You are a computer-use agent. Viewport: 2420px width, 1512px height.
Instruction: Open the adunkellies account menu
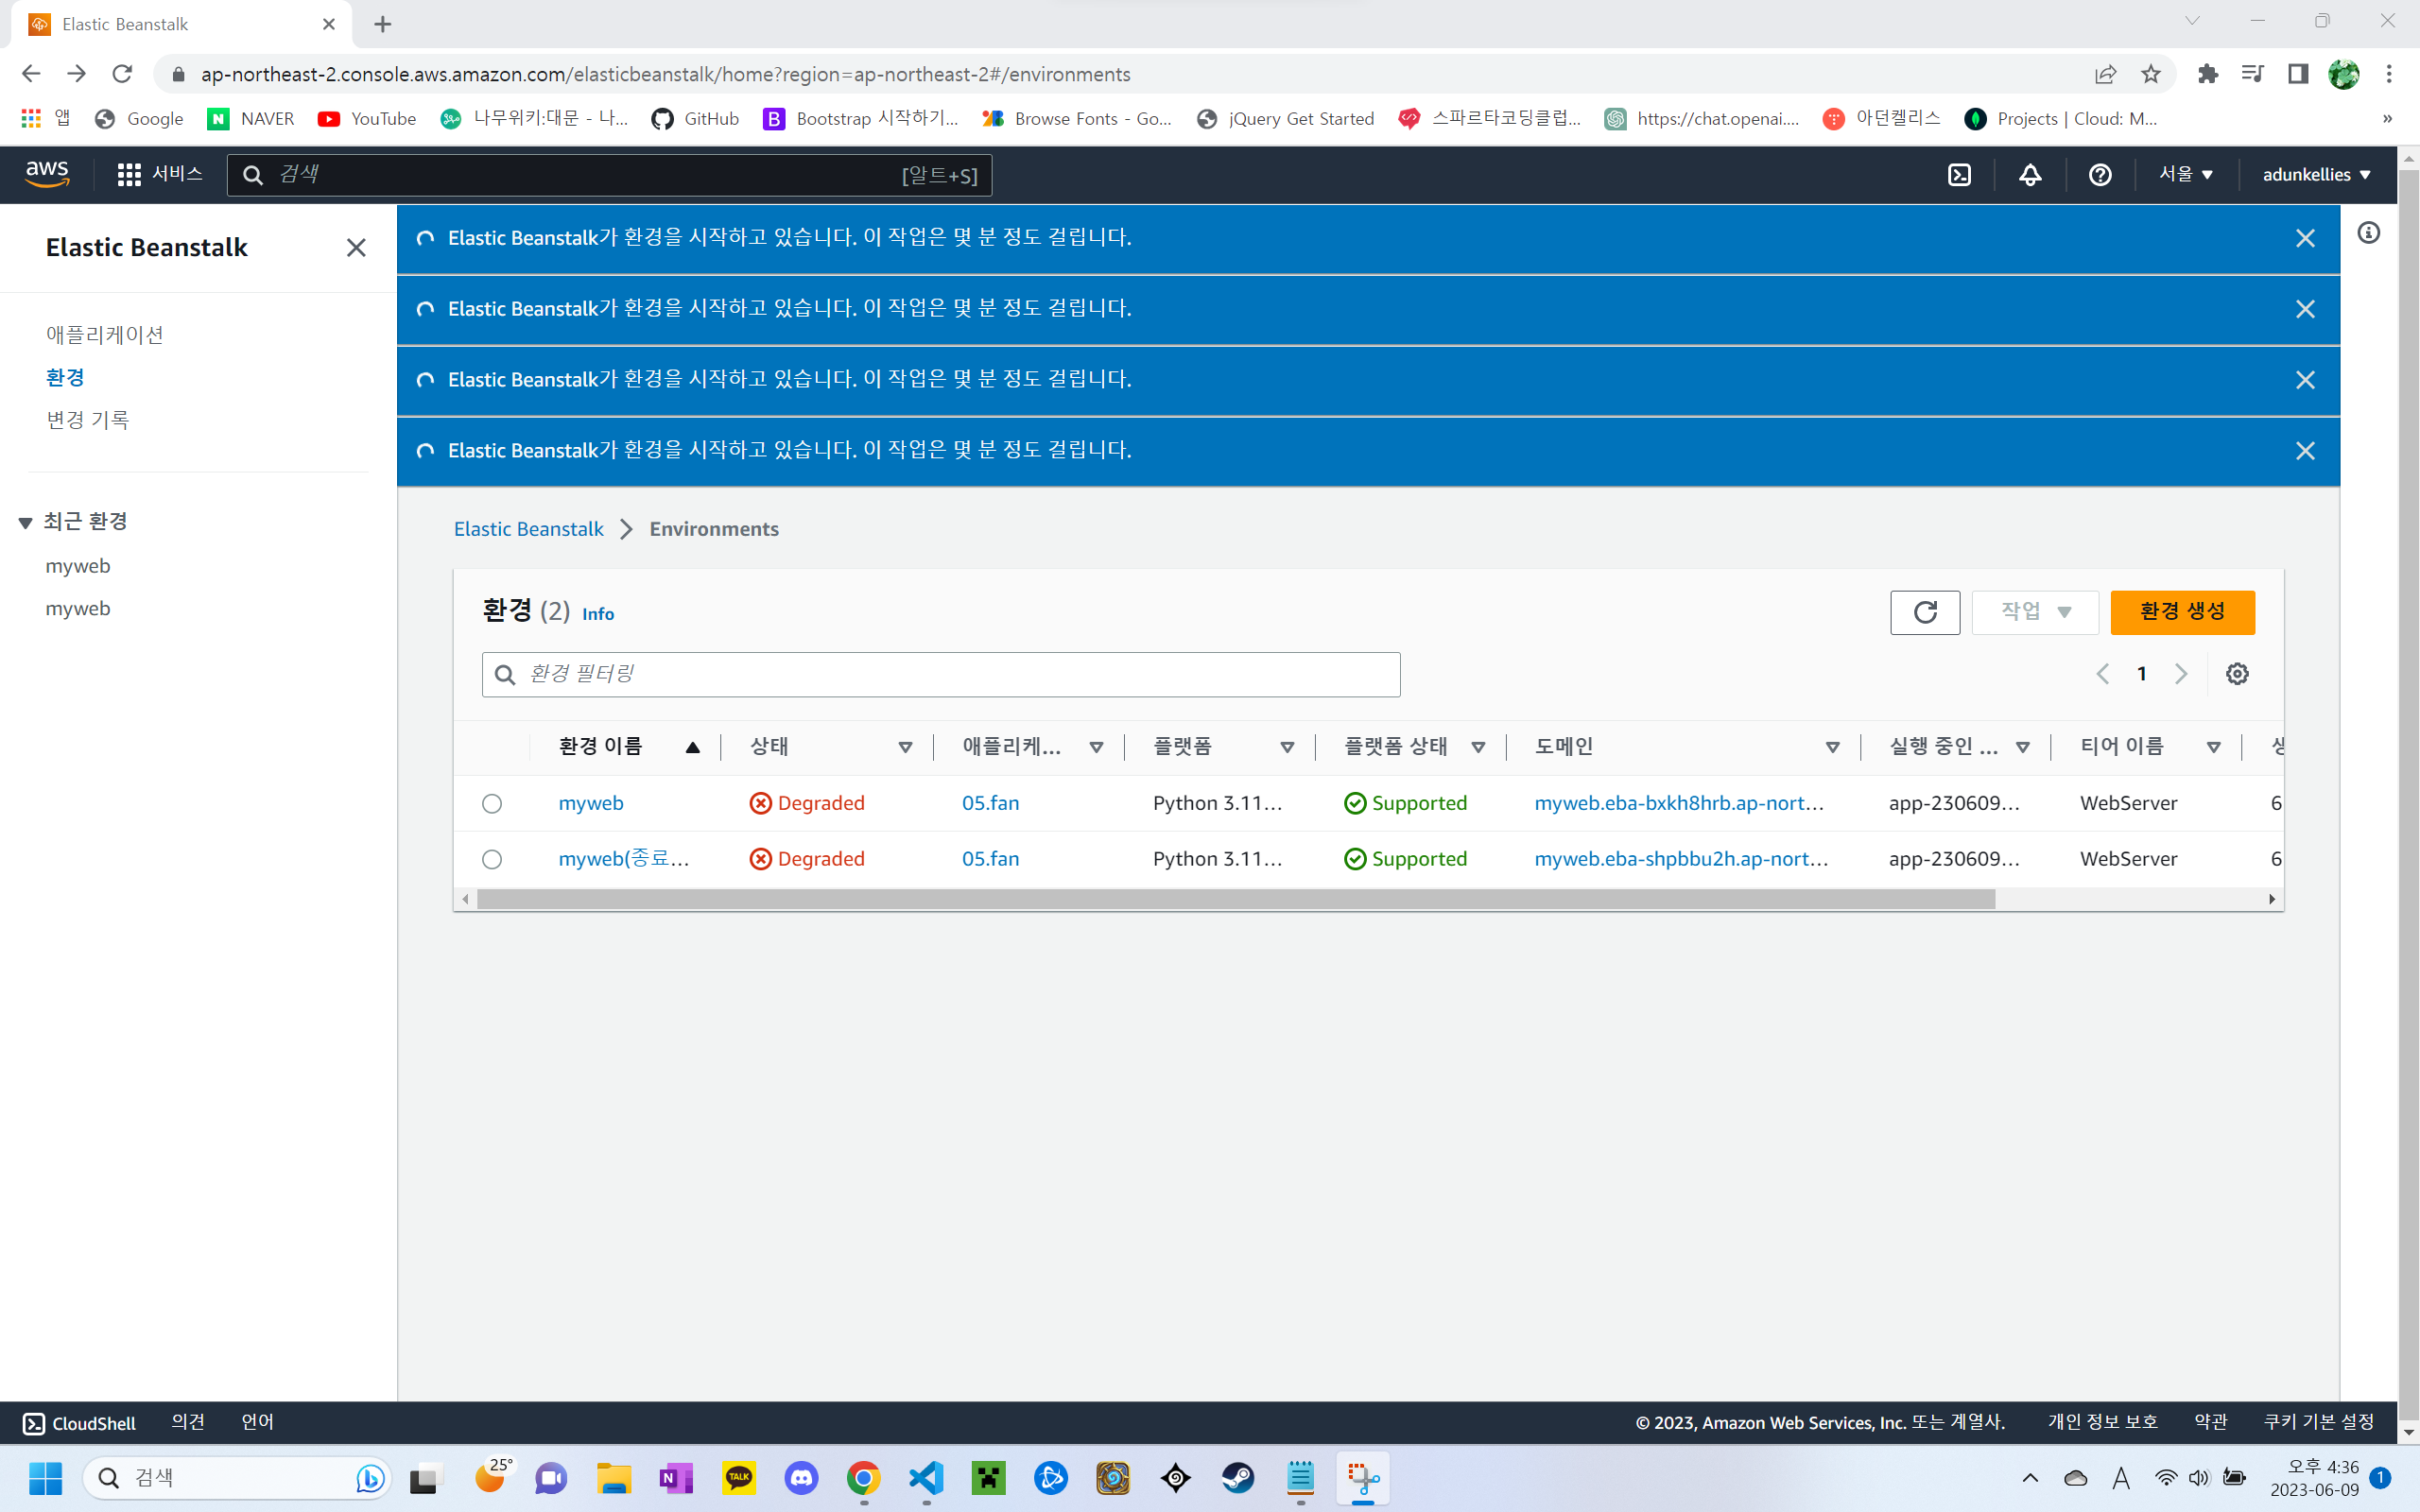coord(2316,175)
